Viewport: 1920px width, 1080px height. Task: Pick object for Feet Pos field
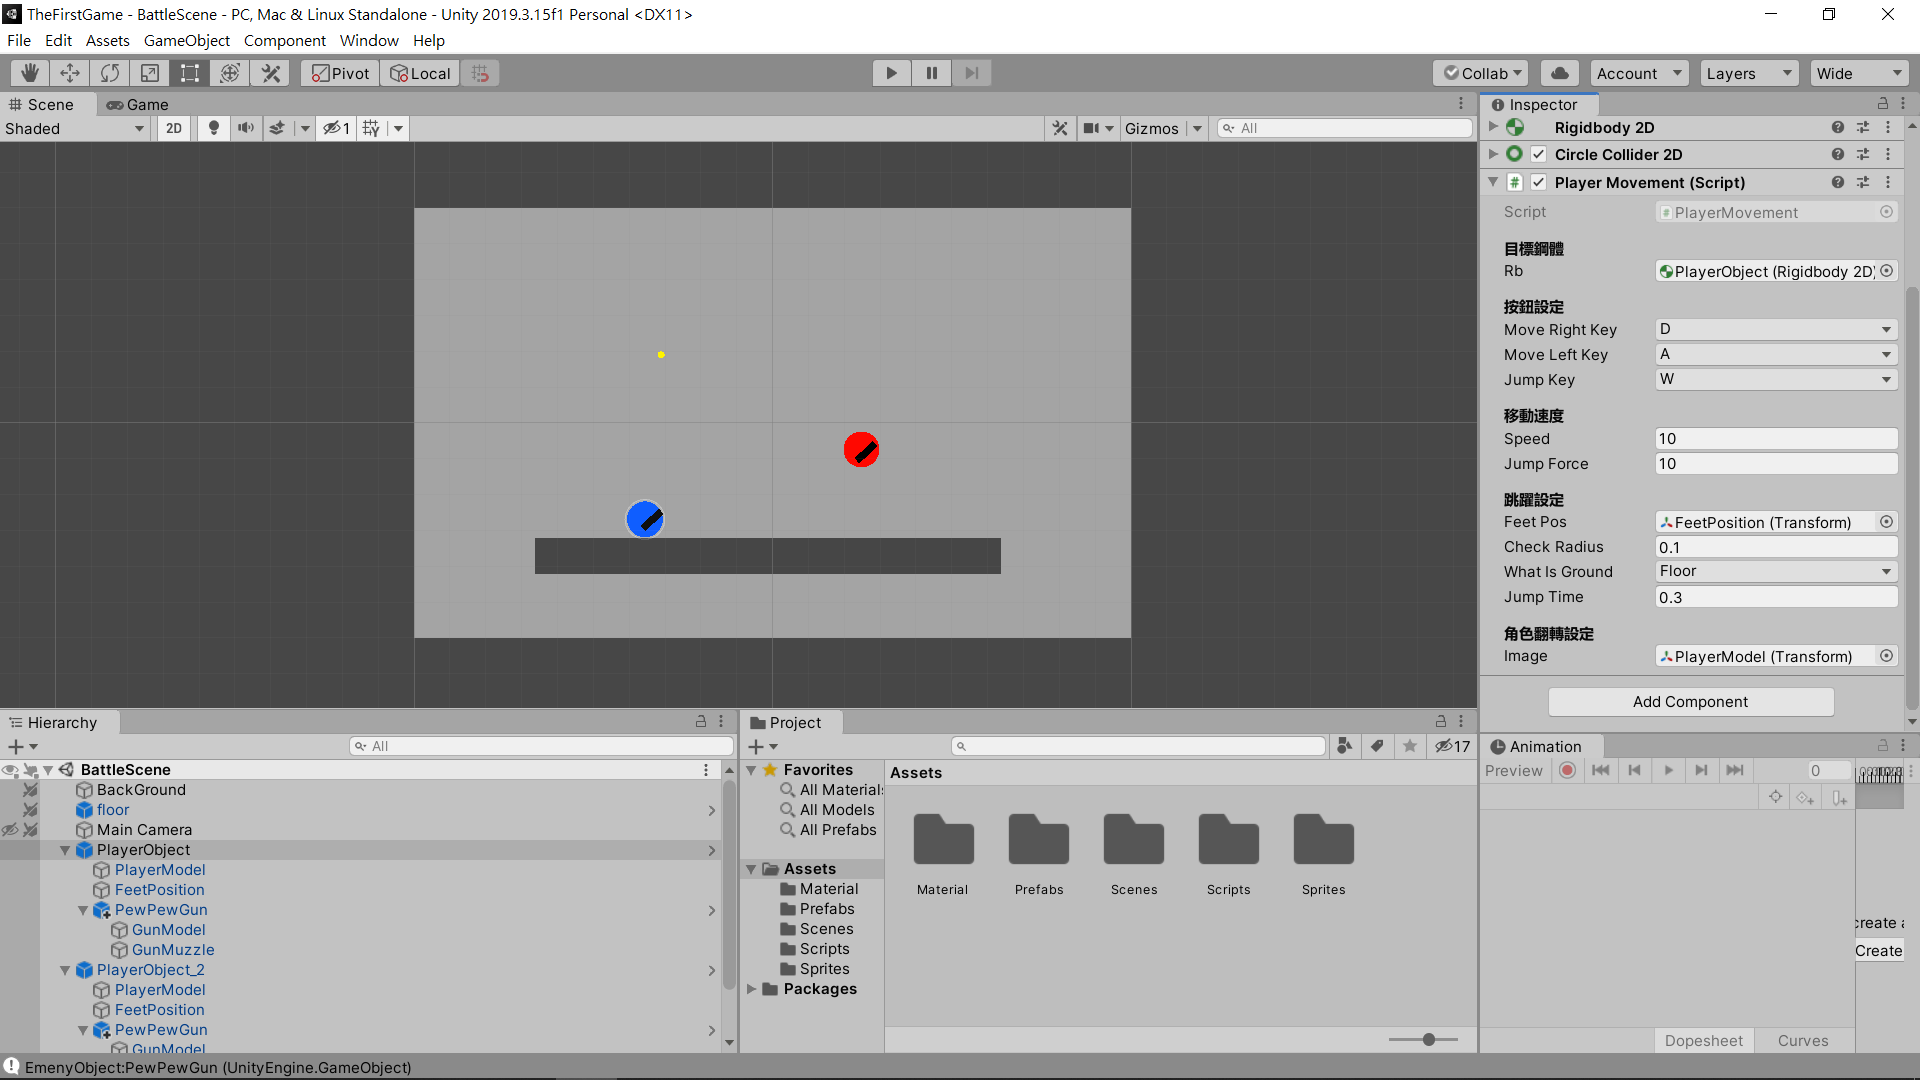click(x=1886, y=522)
